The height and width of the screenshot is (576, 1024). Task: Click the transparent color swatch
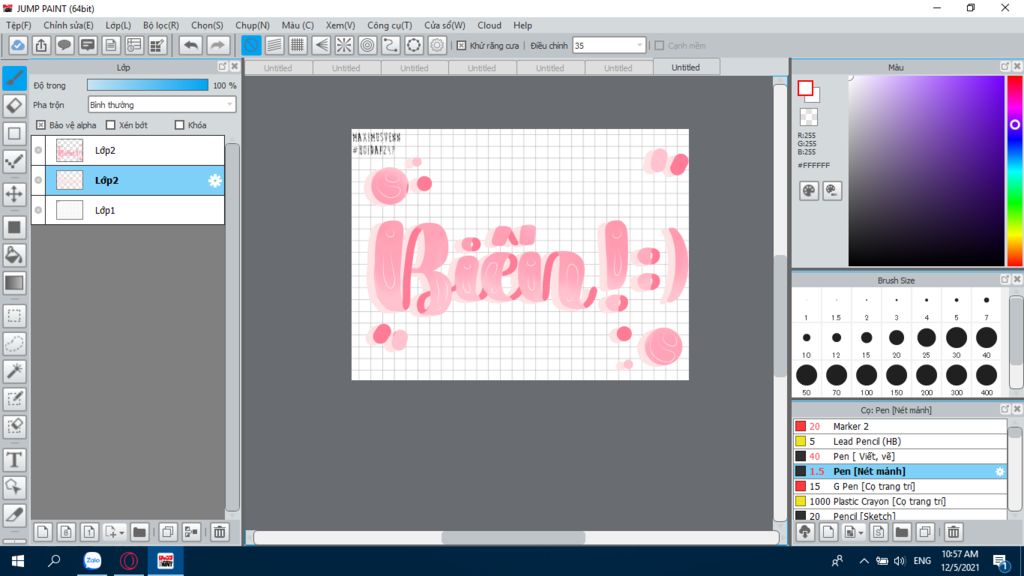pos(808,117)
